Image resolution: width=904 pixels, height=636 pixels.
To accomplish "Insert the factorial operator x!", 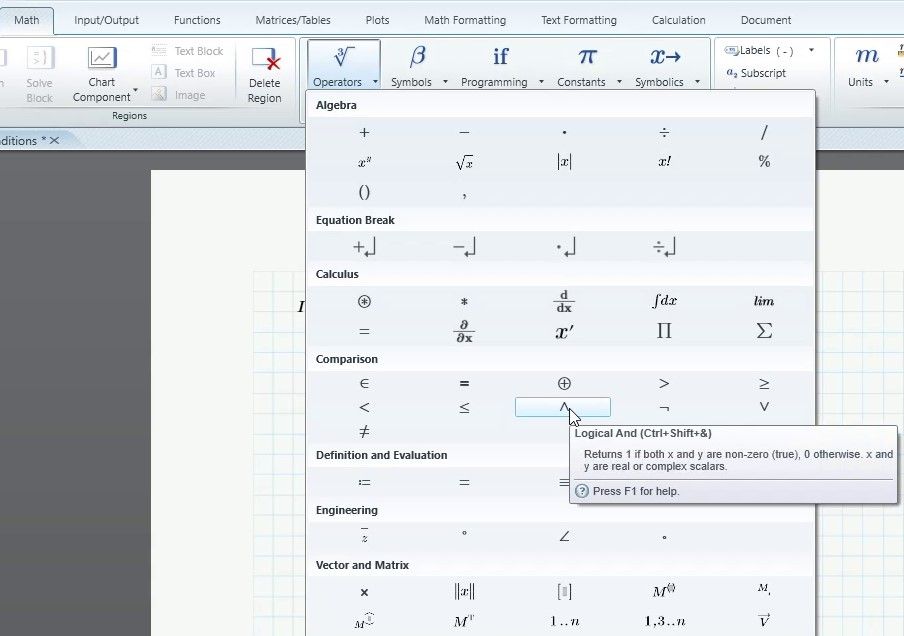I will click(664, 162).
